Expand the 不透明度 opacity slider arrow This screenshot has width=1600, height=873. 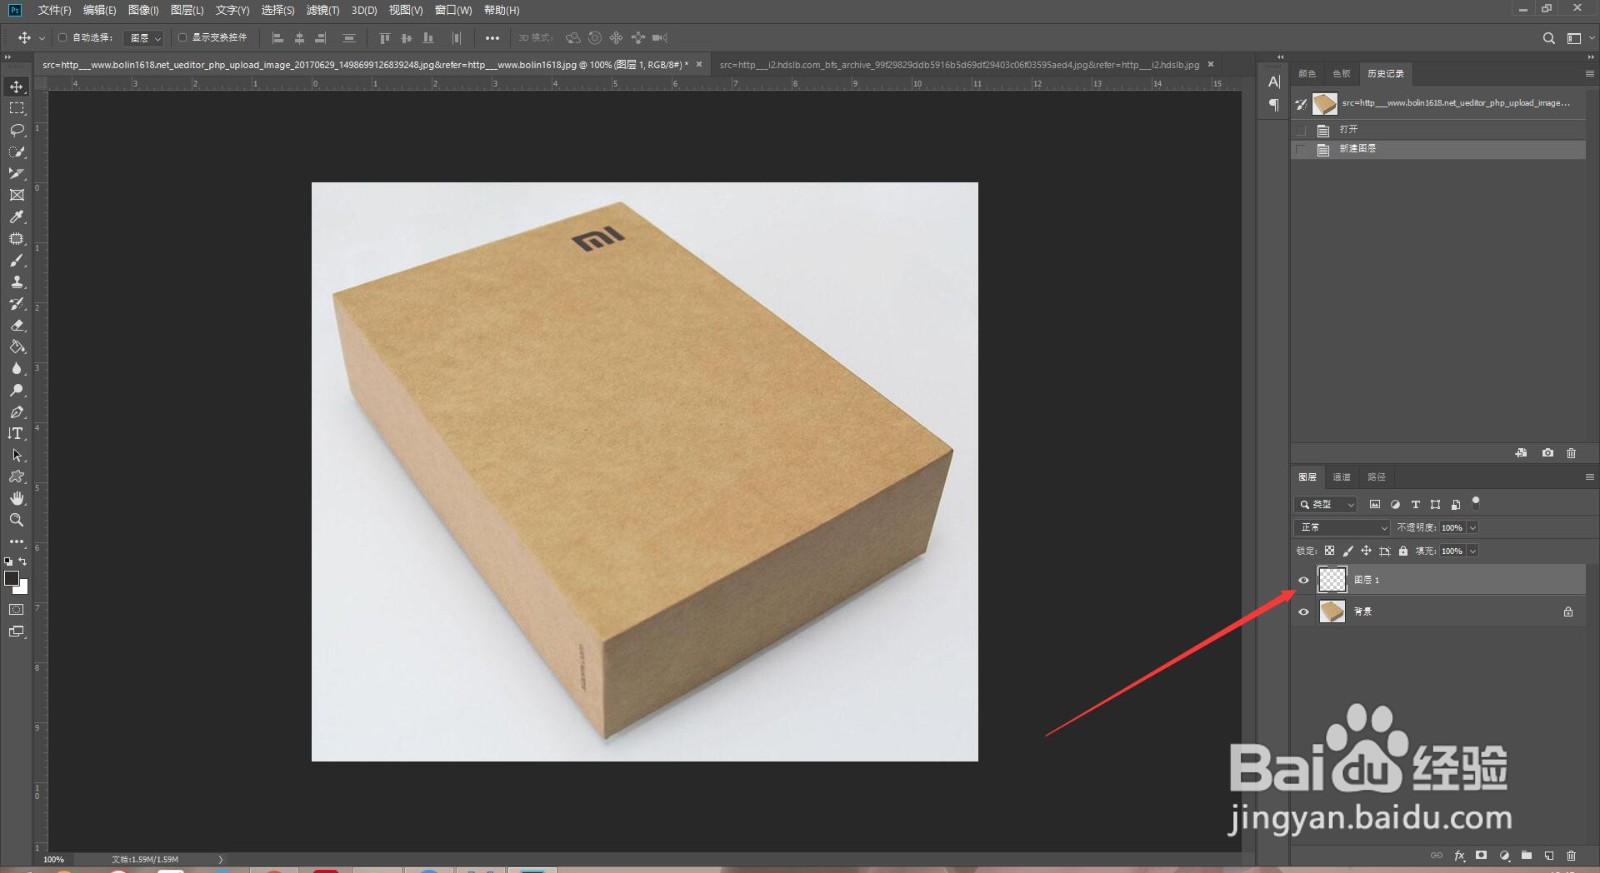click(1472, 528)
